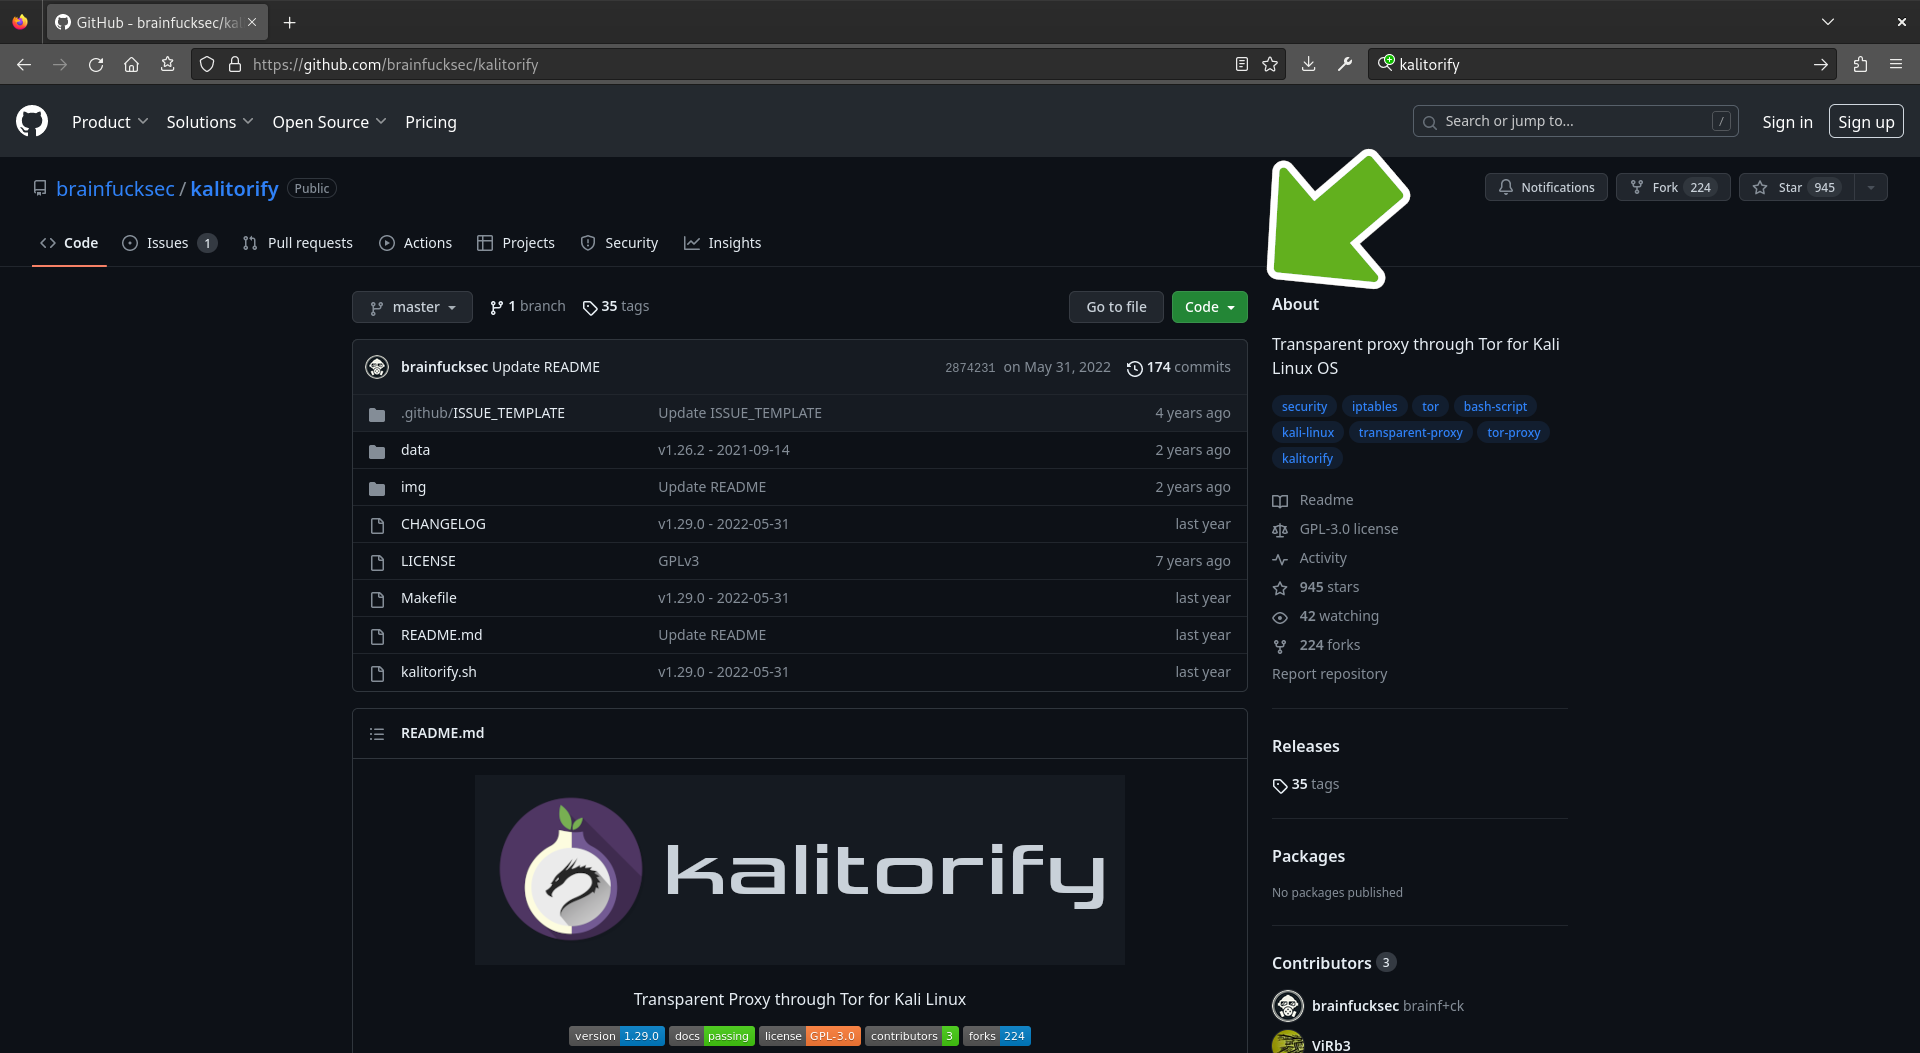This screenshot has width=1920, height=1053.
Task: Click the GitHub logo home icon
Action: coord(32,121)
